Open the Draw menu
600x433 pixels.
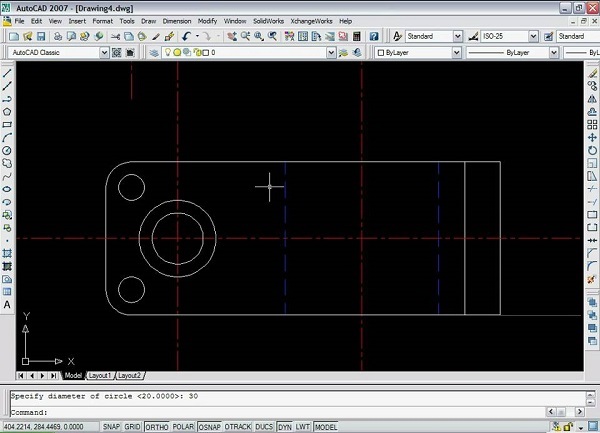pyautogui.click(x=148, y=21)
